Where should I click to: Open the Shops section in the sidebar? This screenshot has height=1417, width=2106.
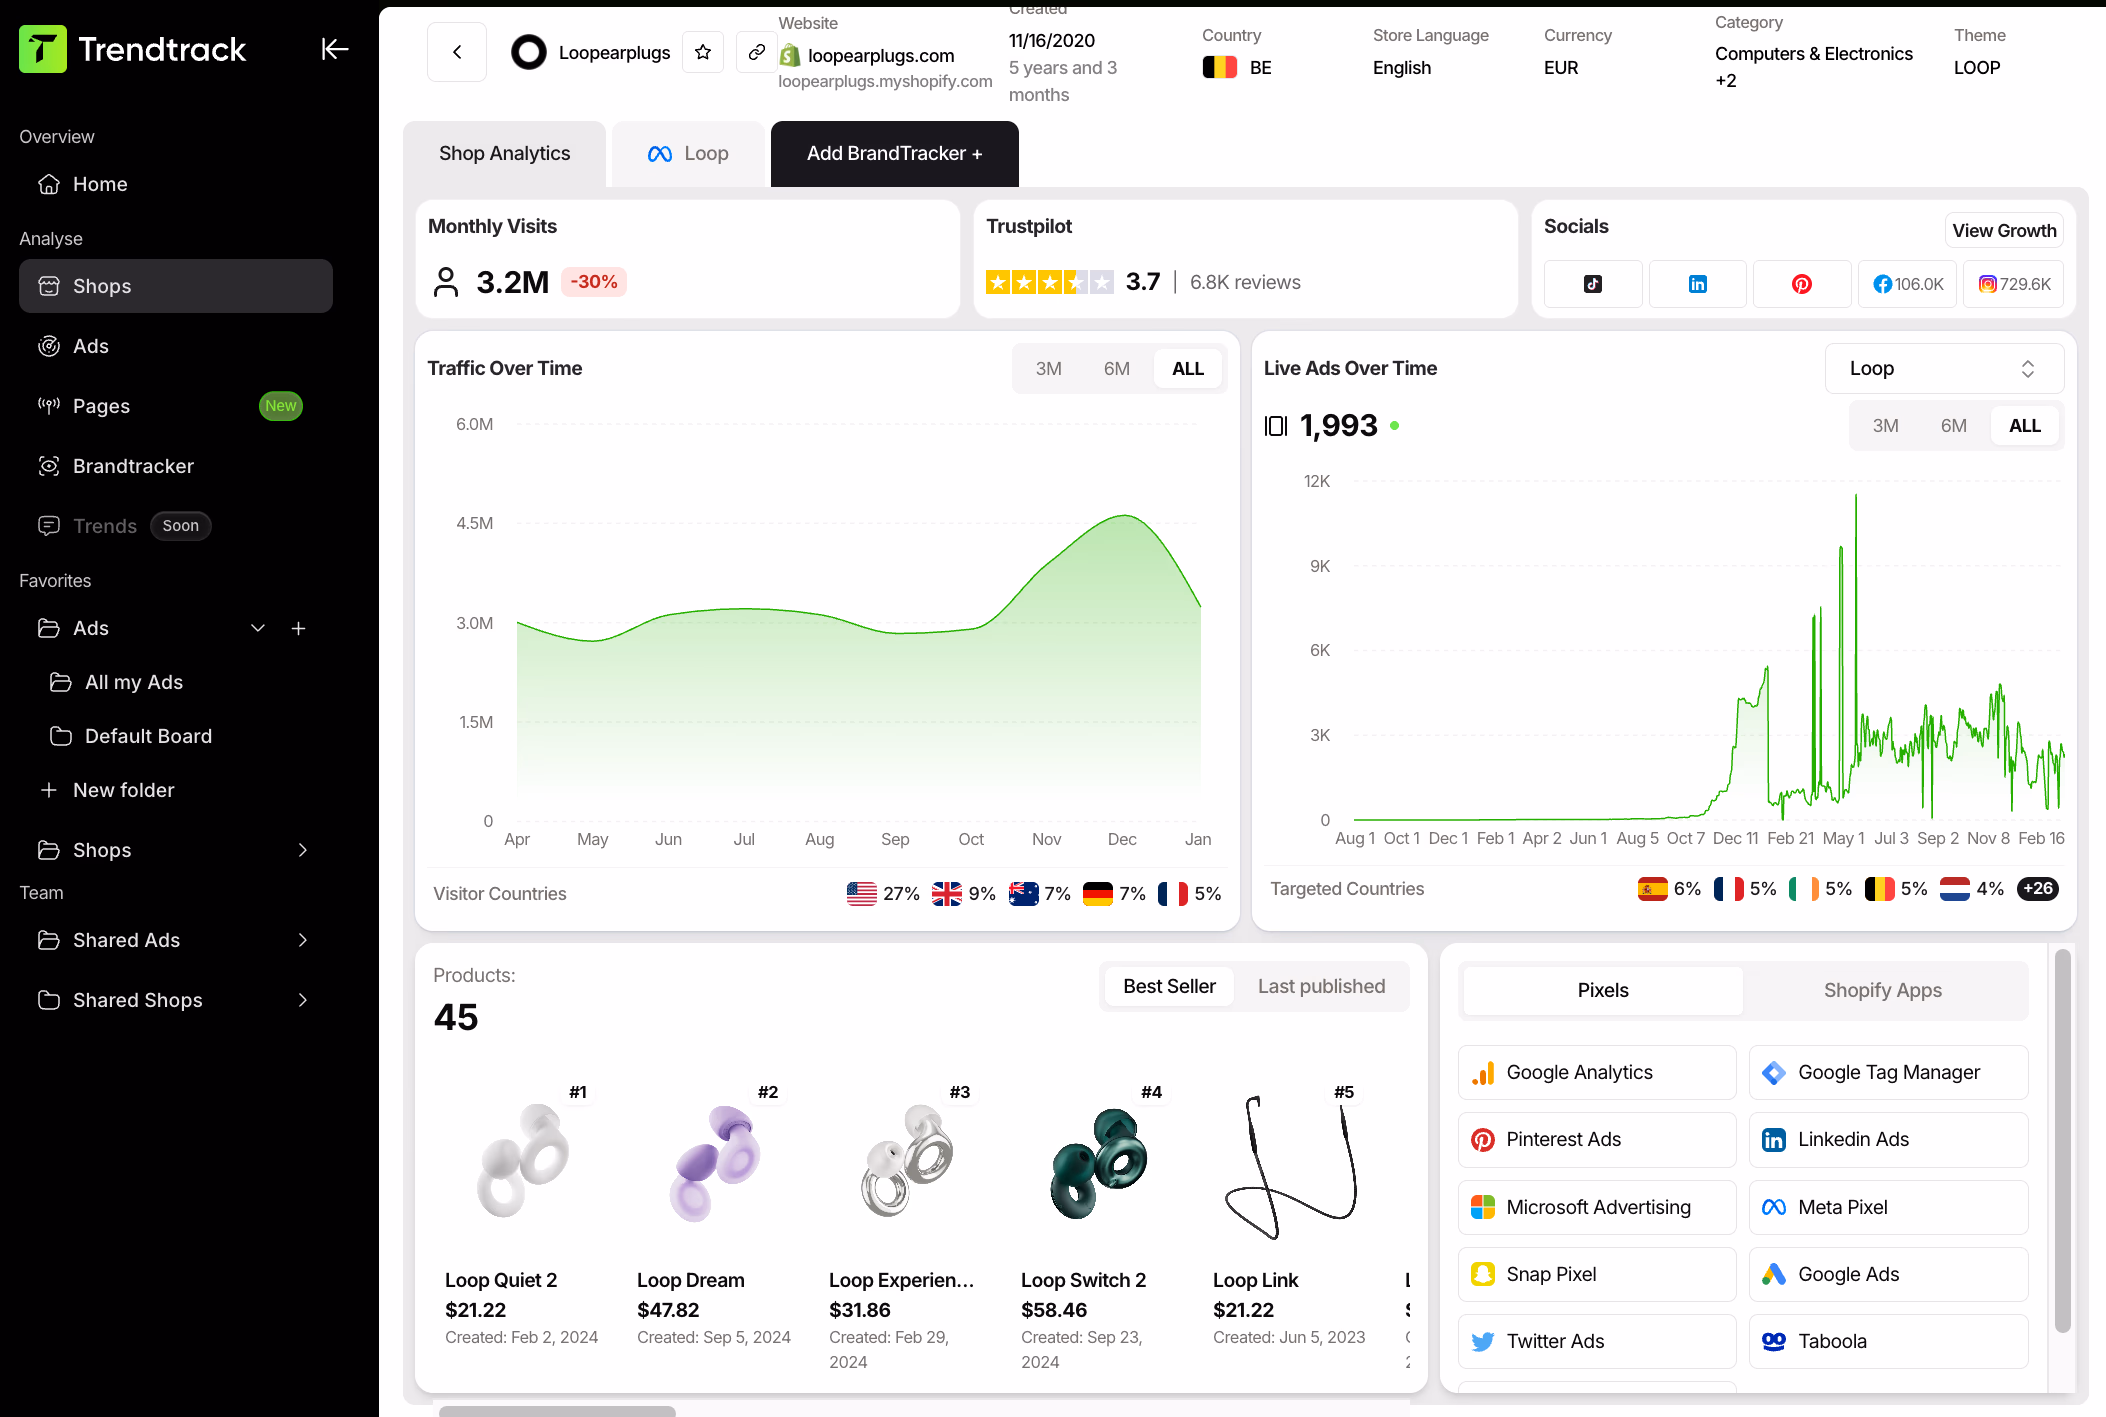pyautogui.click(x=102, y=286)
